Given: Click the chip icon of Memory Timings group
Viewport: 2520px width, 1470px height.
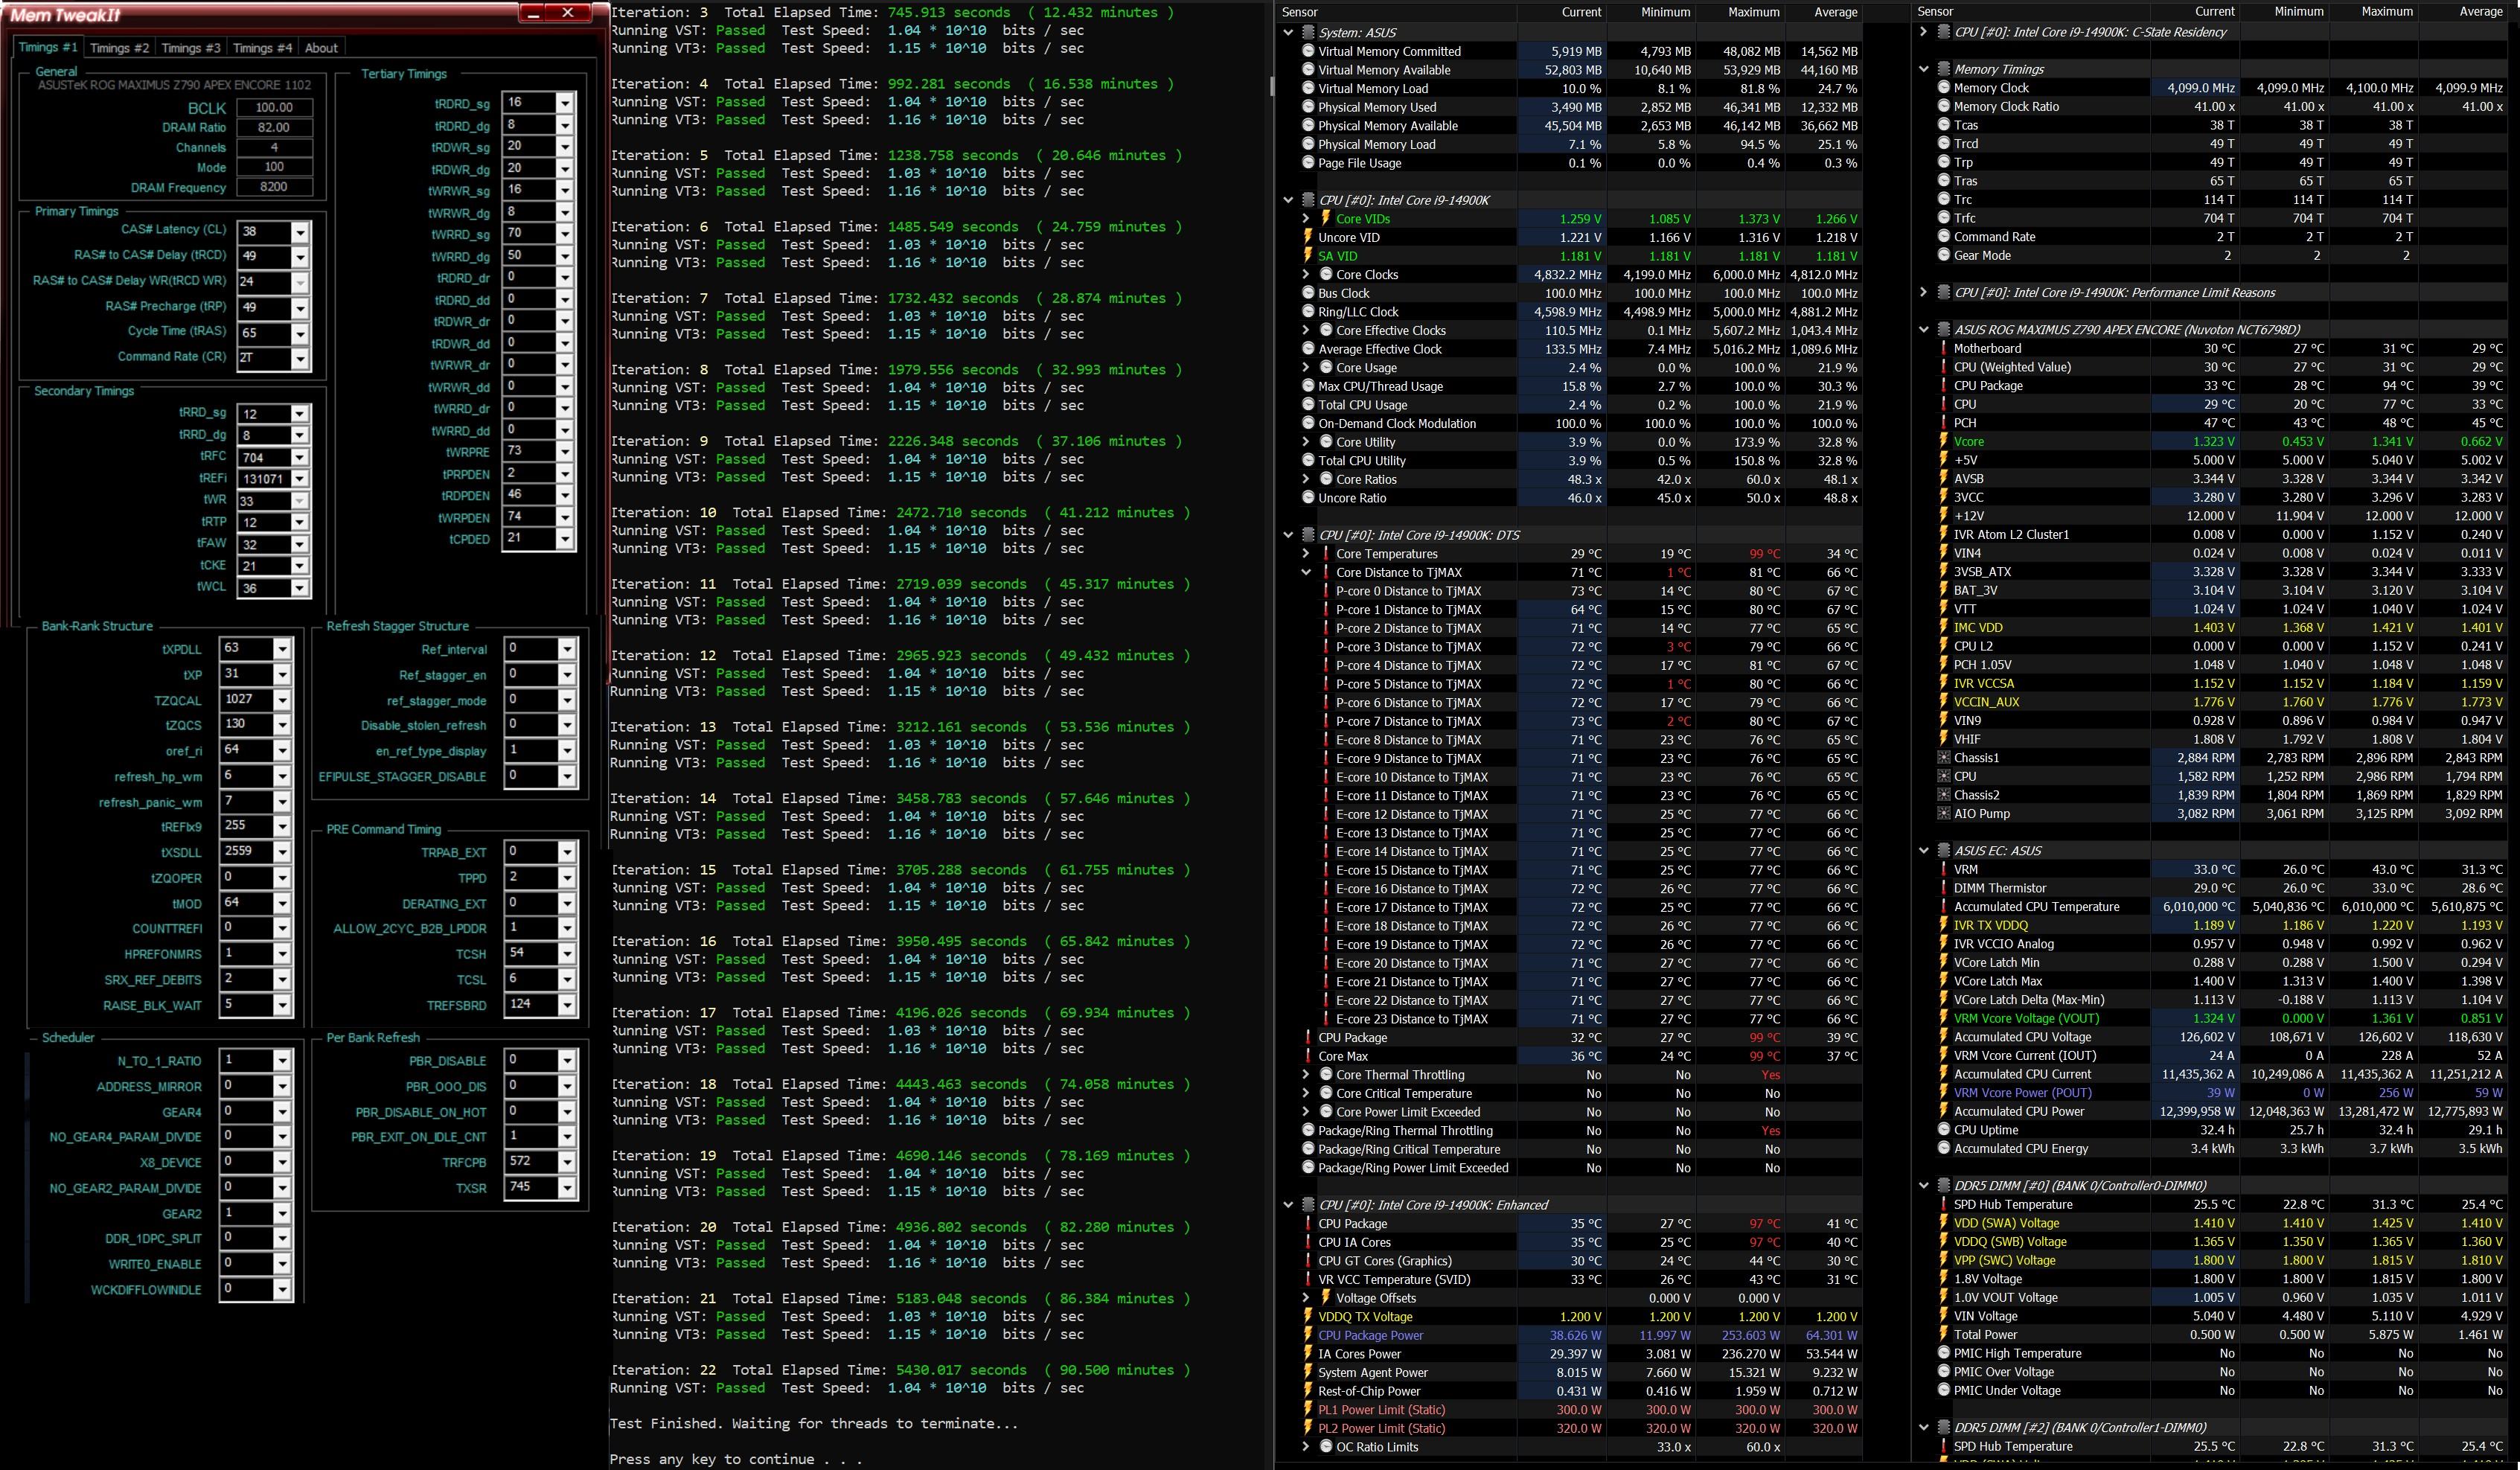Looking at the screenshot, I should click(x=1943, y=69).
